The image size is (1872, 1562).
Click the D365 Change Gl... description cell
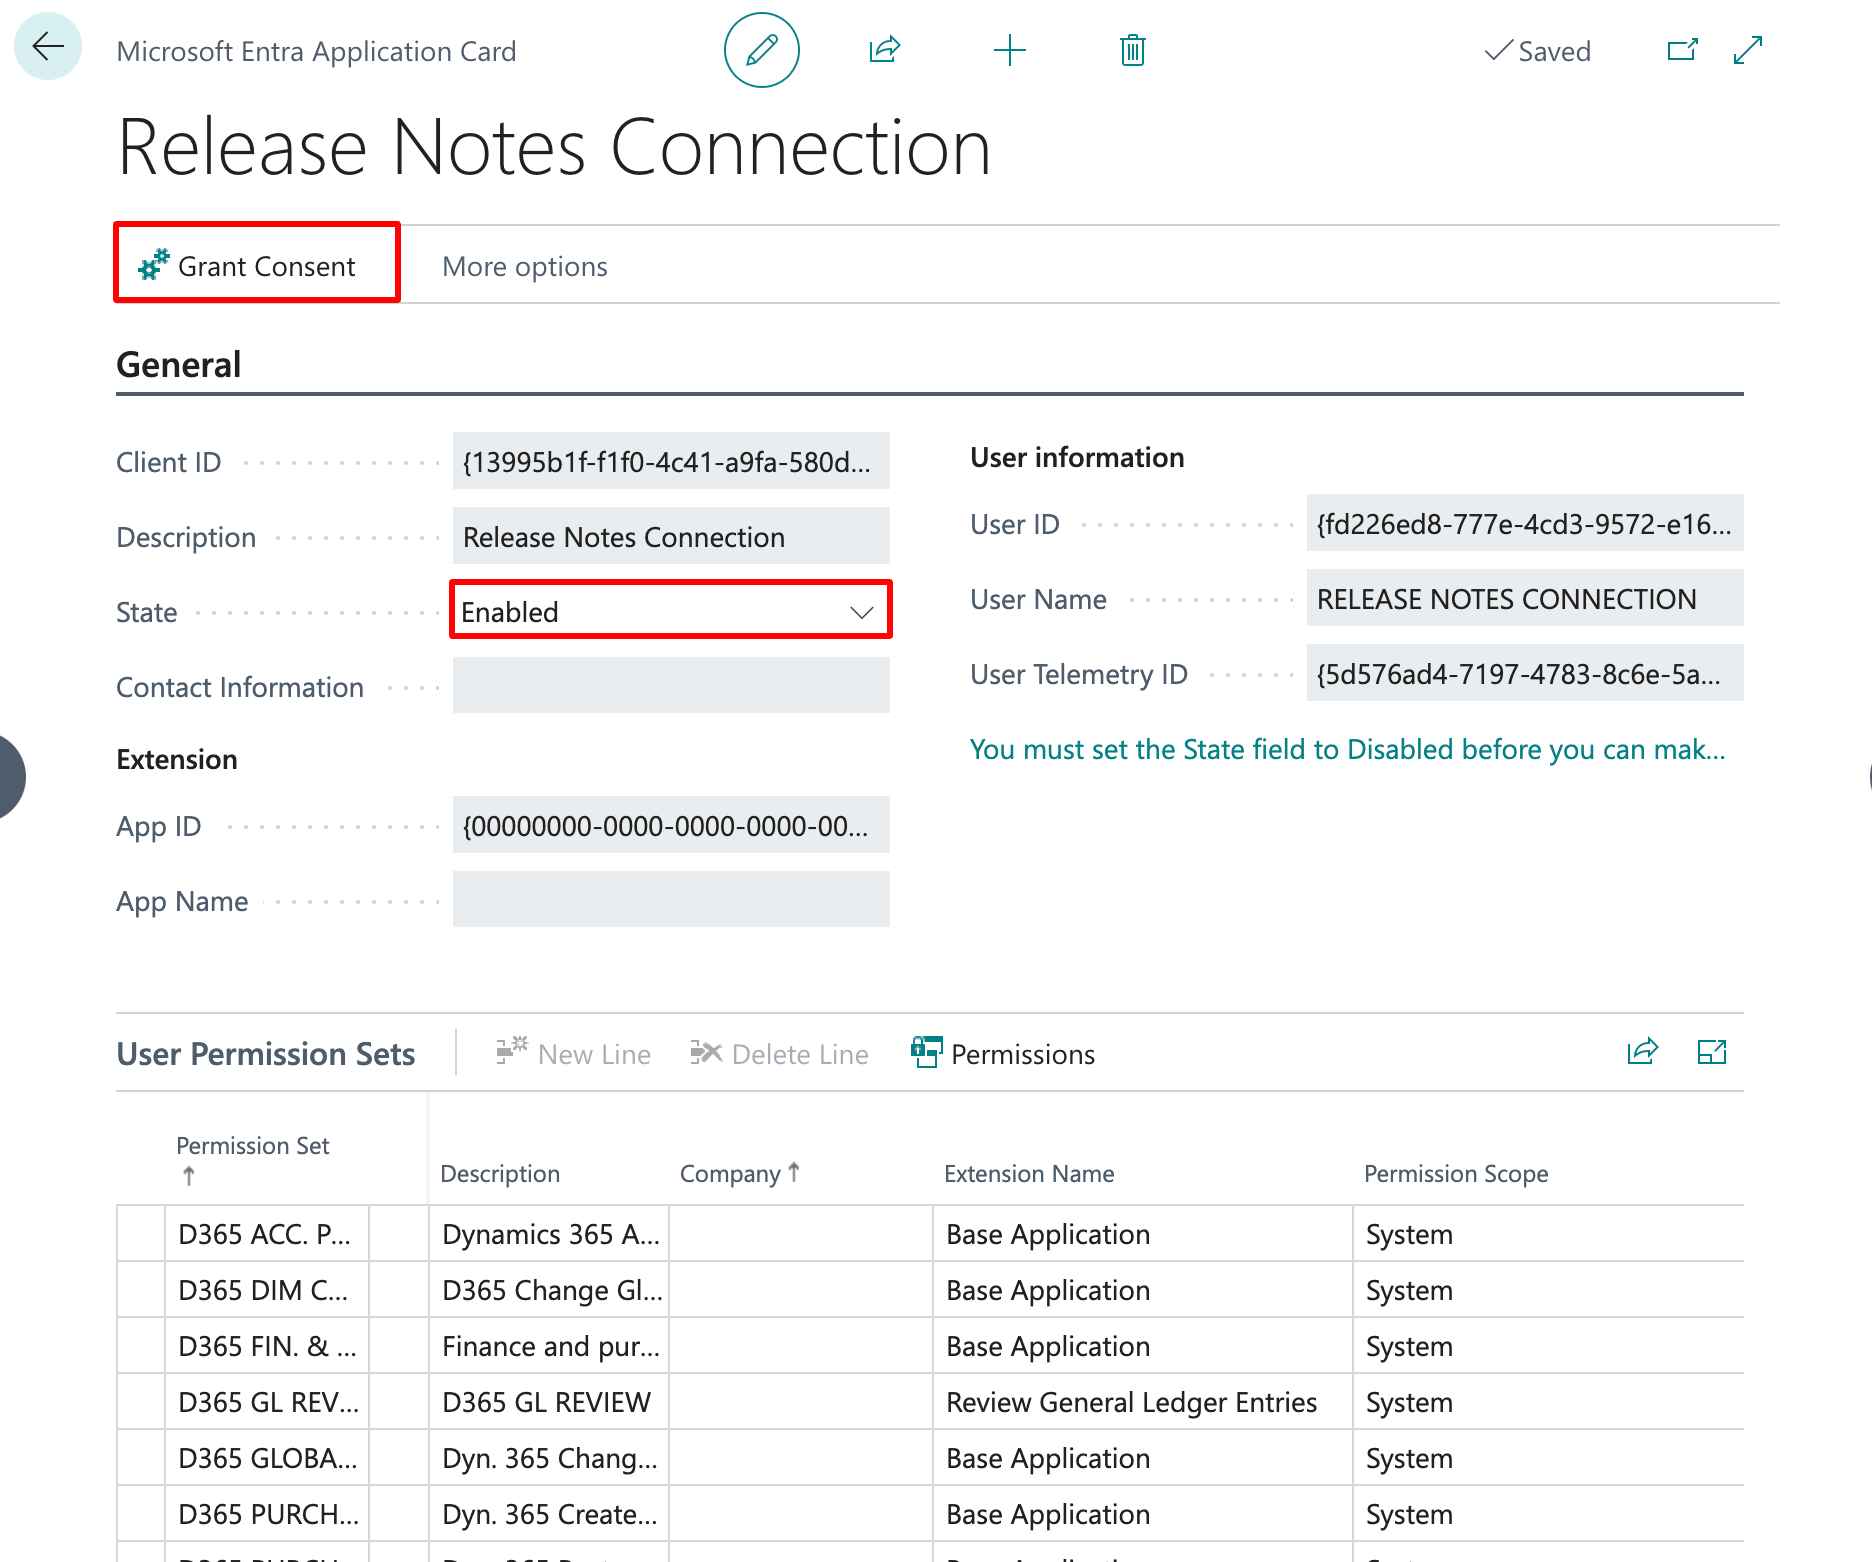coord(549,1290)
